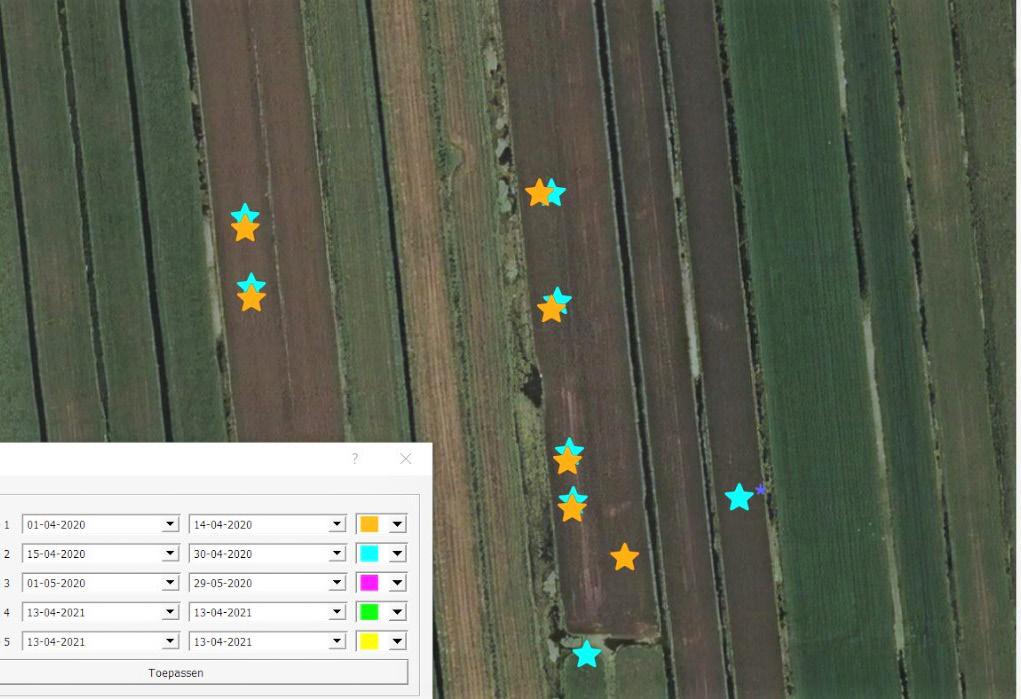The width and height of the screenshot is (1021, 699).
Task: Close the date range dialog
Action: [x=406, y=459]
